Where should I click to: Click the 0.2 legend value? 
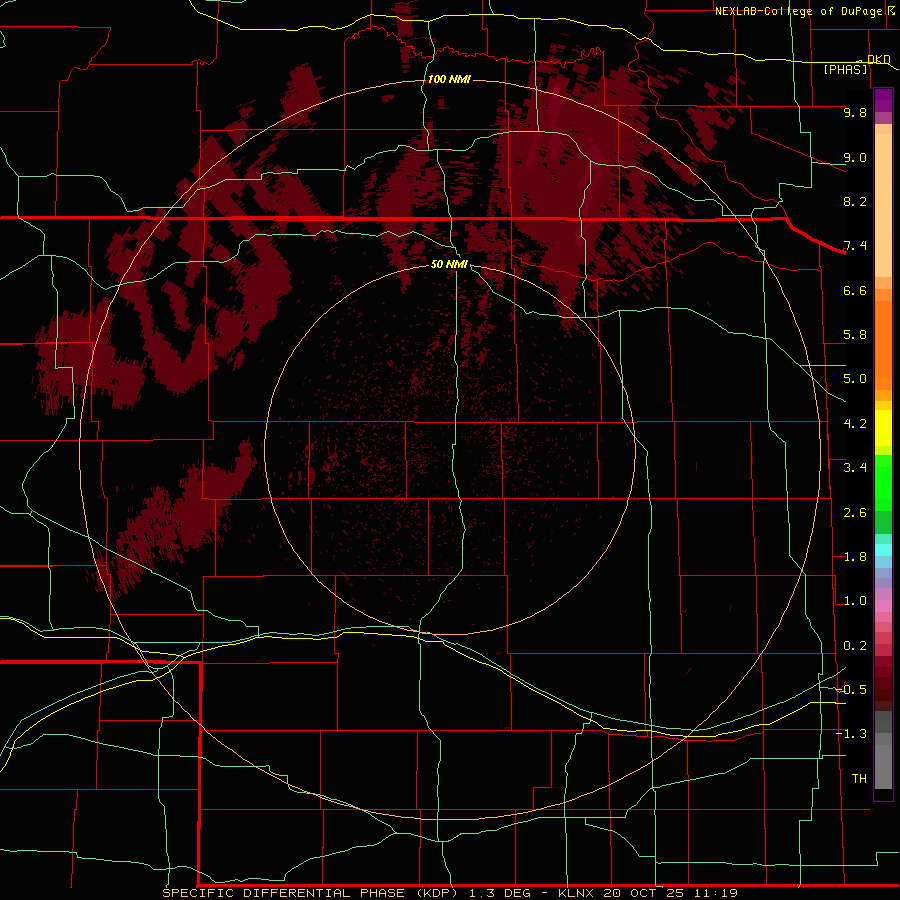pyautogui.click(x=855, y=646)
